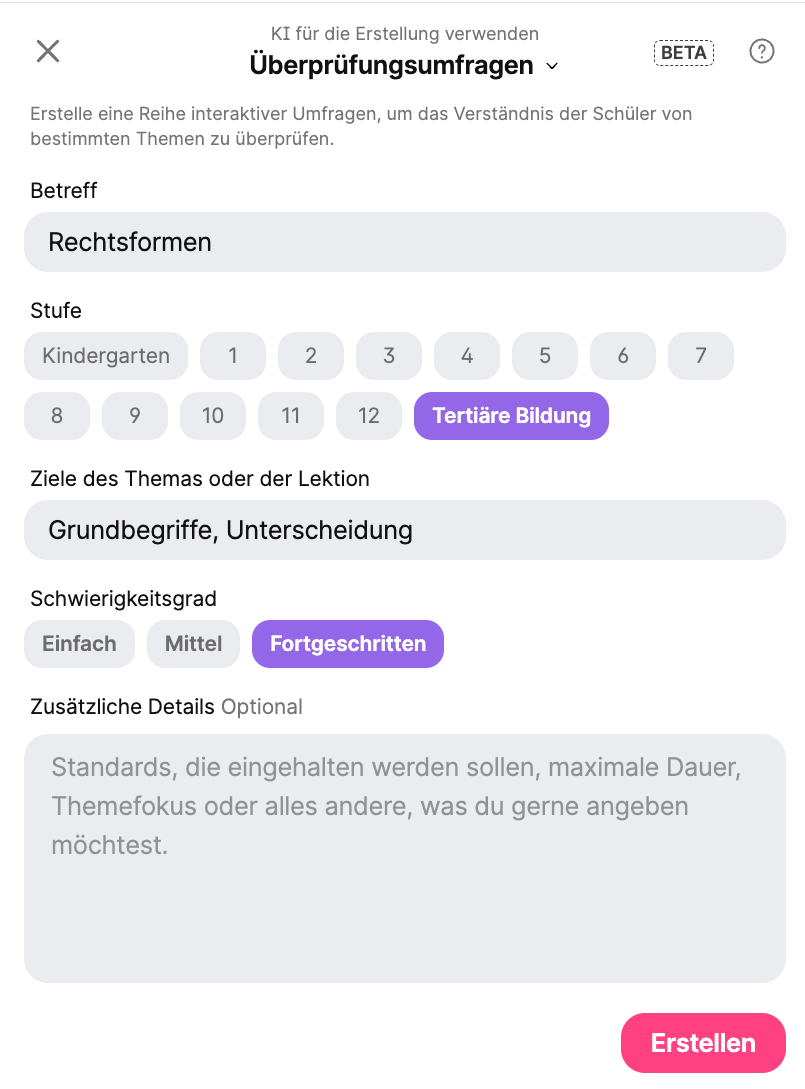Choose grade level 4
Viewport: 805px width, 1089px height.
pyautogui.click(x=467, y=356)
